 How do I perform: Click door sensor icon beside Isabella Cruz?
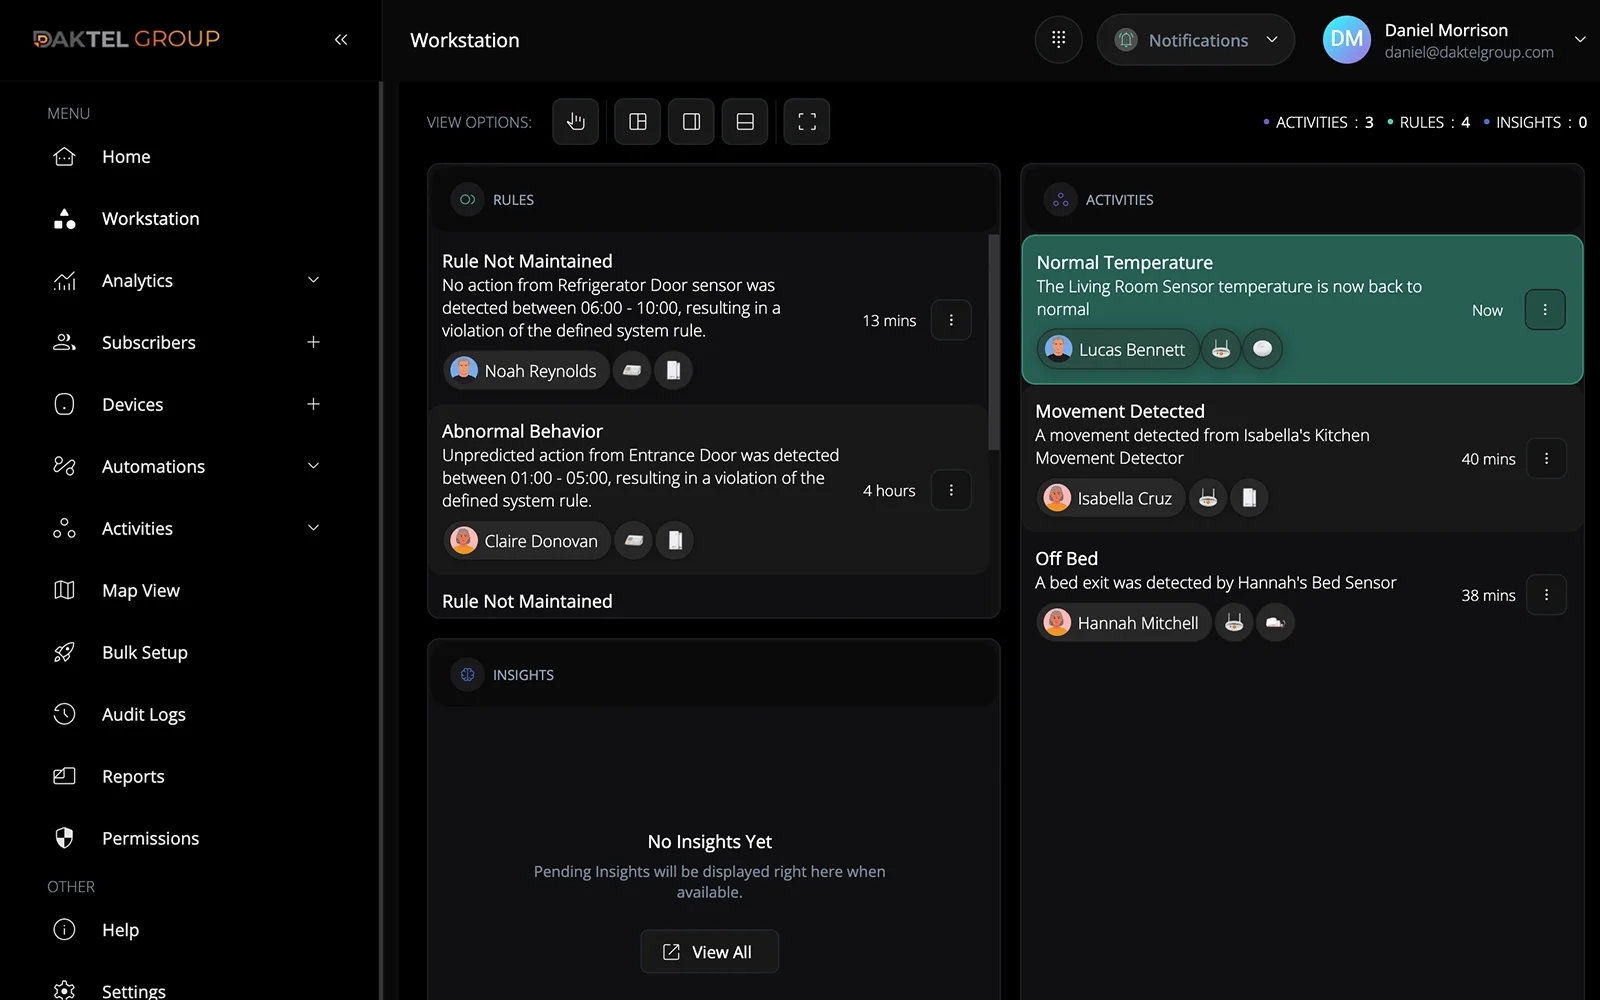(x=1249, y=498)
